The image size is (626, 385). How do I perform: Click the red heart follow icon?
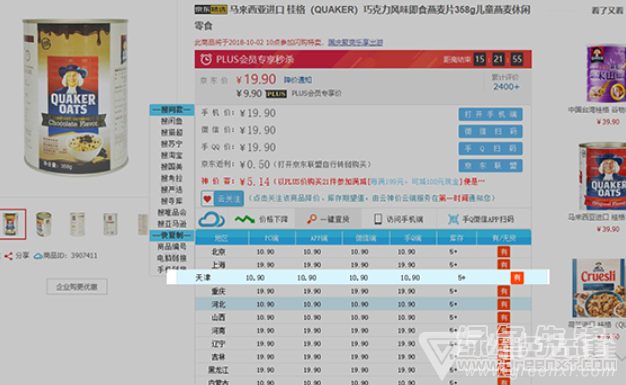(207, 199)
